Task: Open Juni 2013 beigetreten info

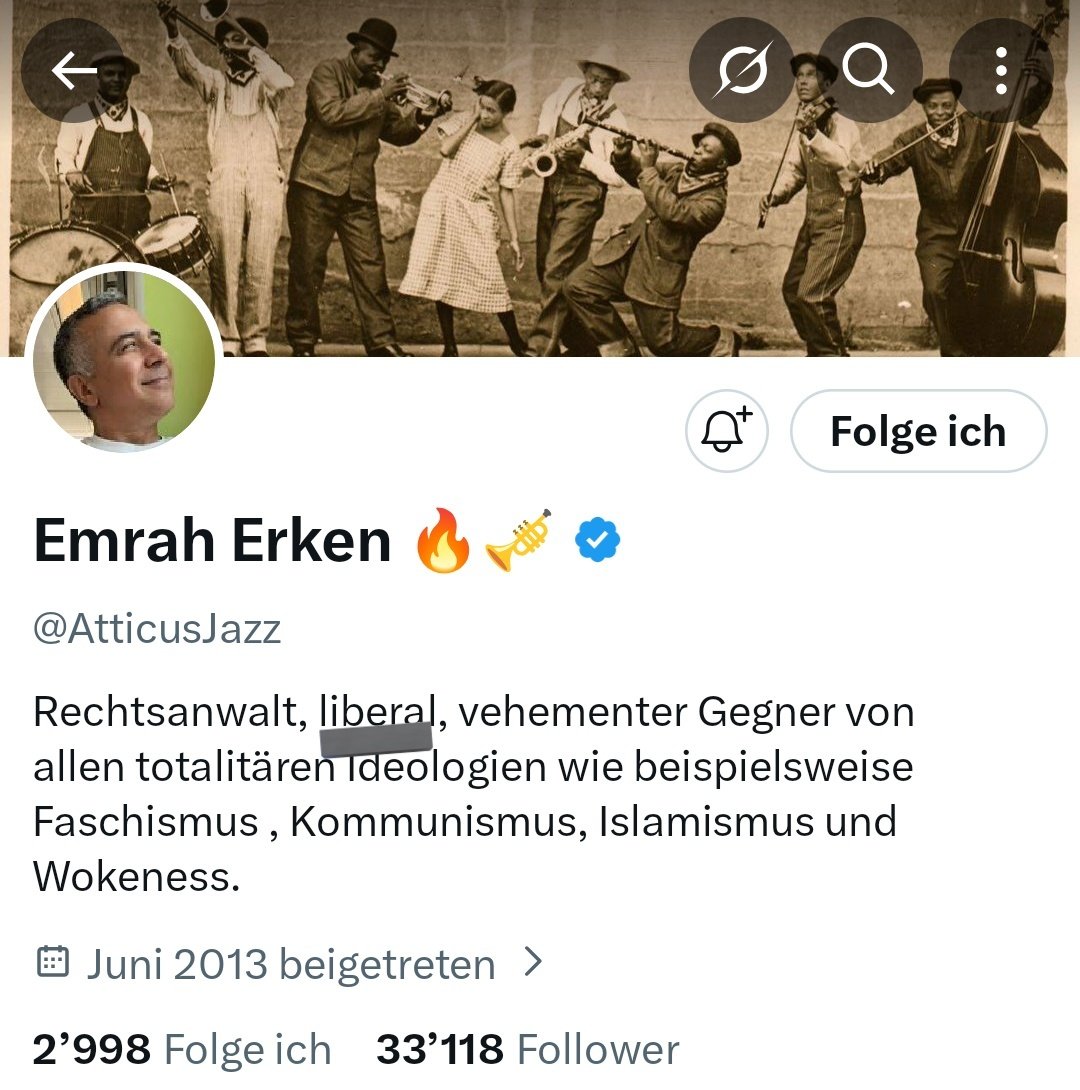Action: tap(291, 964)
